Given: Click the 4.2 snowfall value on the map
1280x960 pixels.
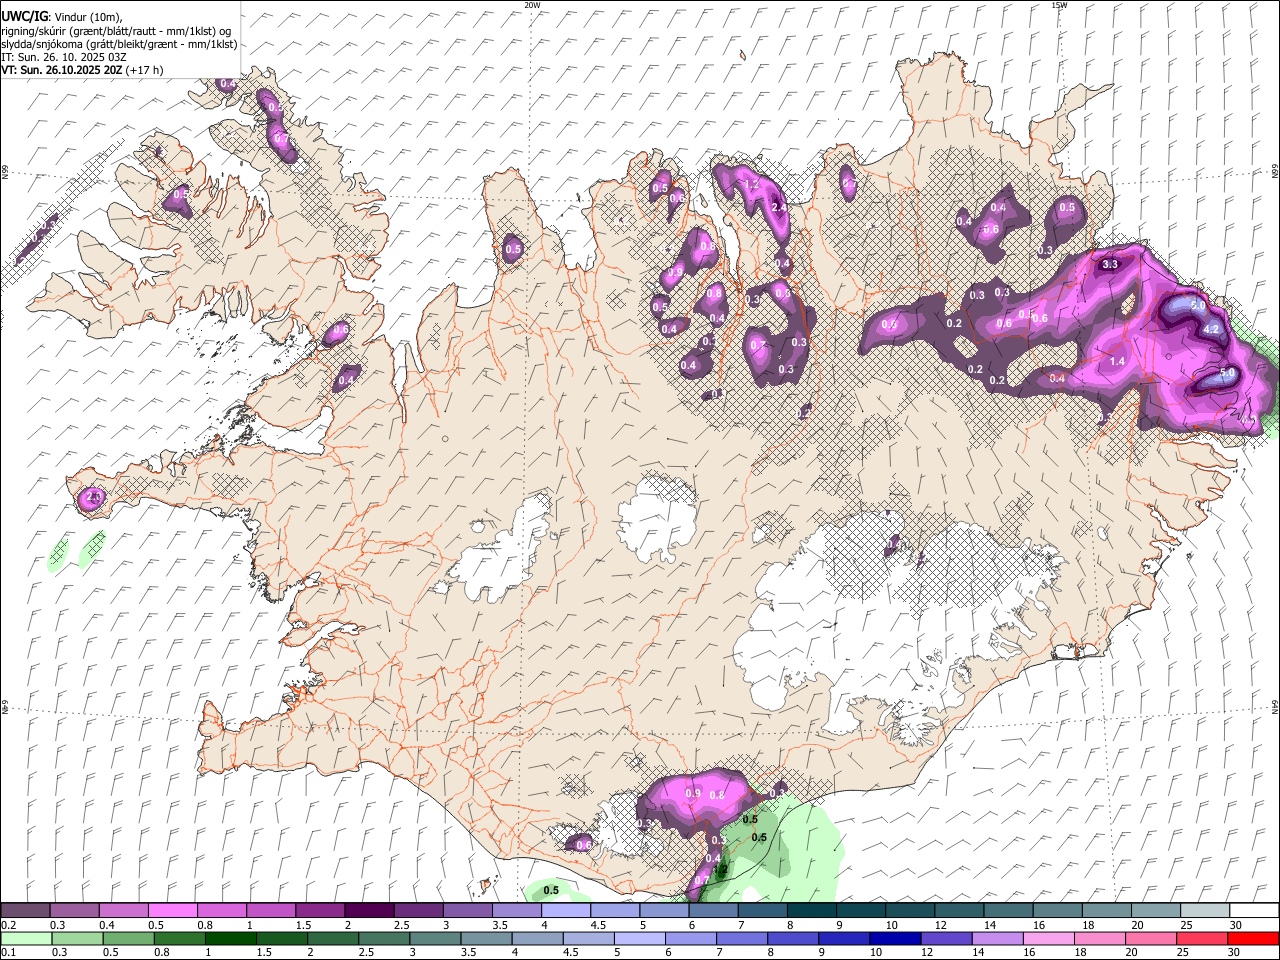Looking at the screenshot, I should 1211,328.
